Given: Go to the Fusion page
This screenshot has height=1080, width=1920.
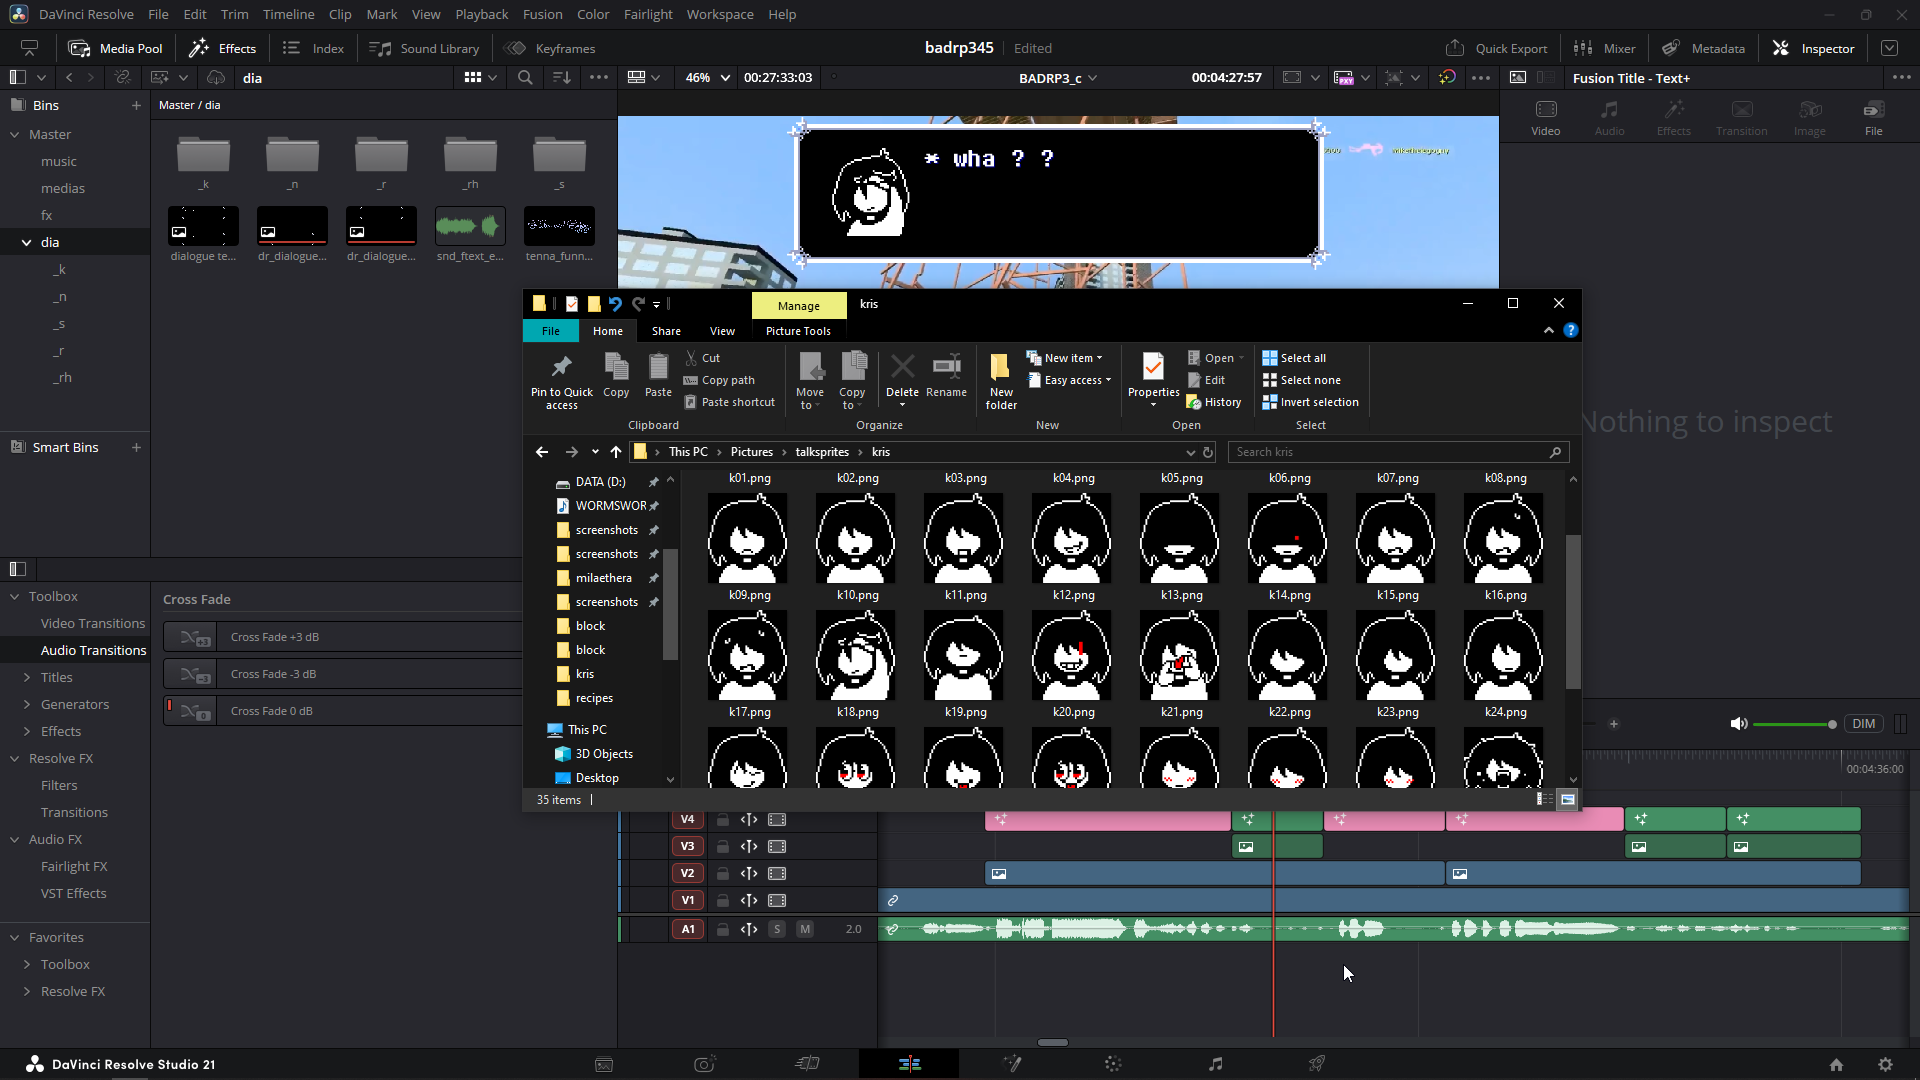Looking at the screenshot, I should tap(1012, 1064).
